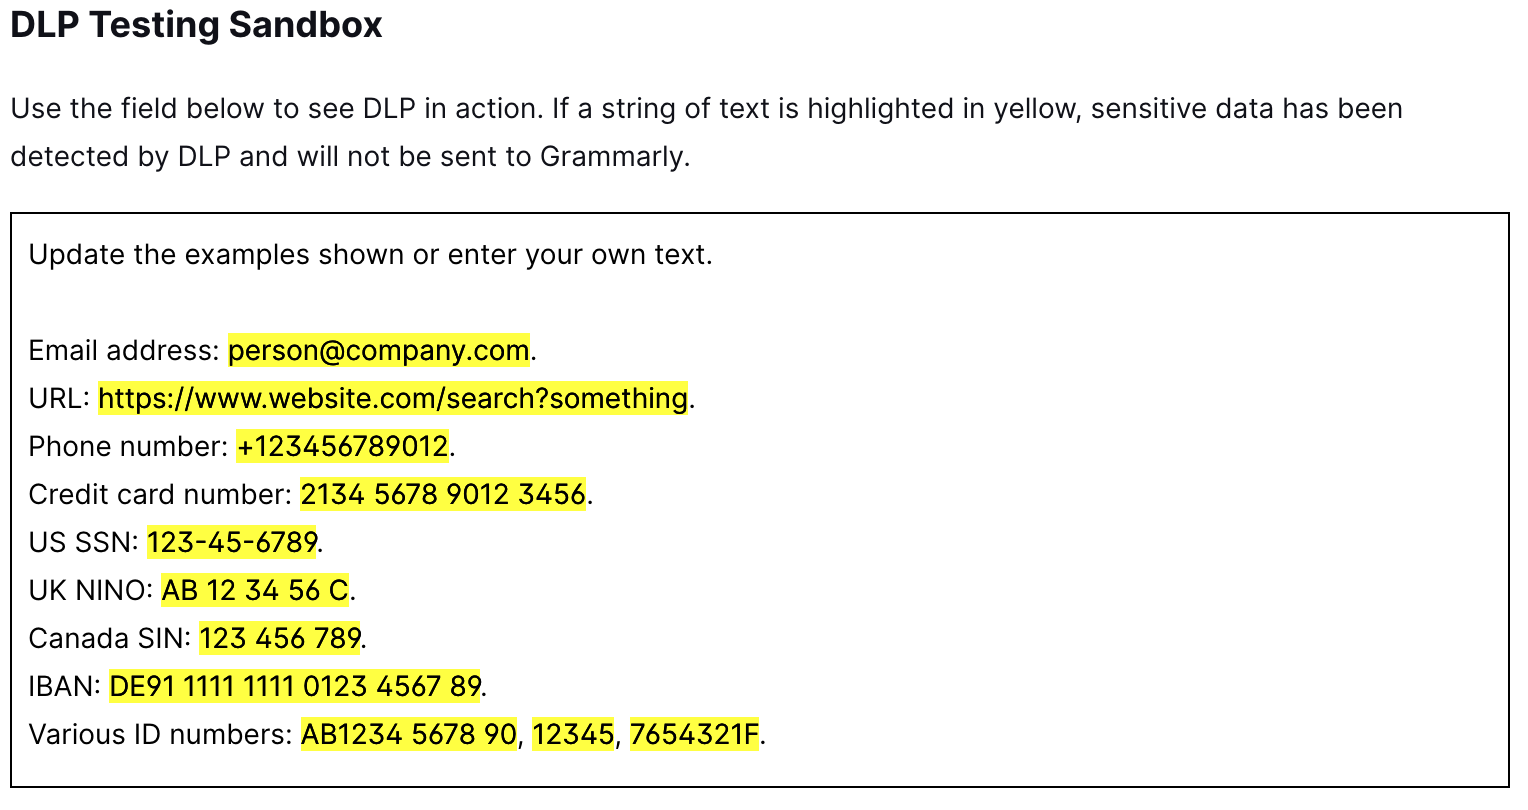Click the highlighted URL https://www.website.com/search?something
The image size is (1528, 810).
click(x=393, y=399)
